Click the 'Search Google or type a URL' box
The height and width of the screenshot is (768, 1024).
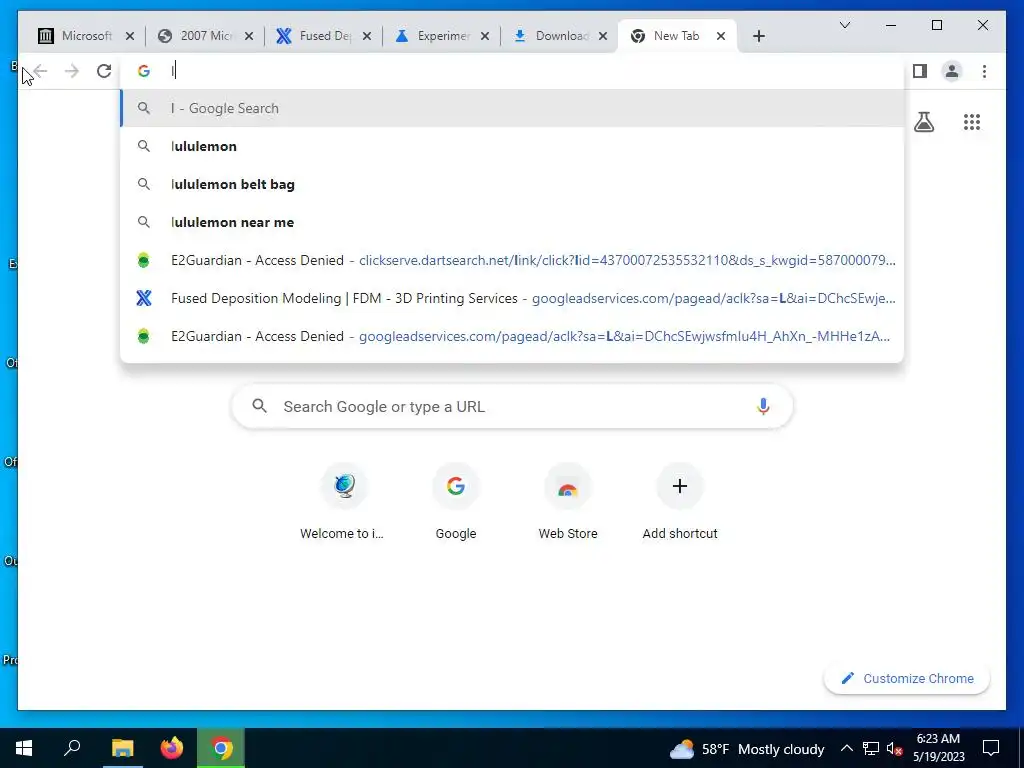(512, 406)
